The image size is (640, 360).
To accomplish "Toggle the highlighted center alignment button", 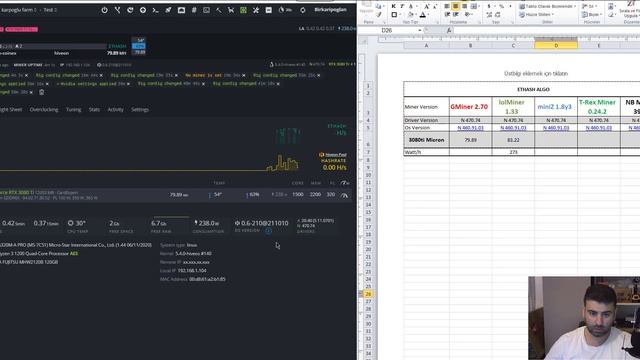I will [x=456, y=6].
